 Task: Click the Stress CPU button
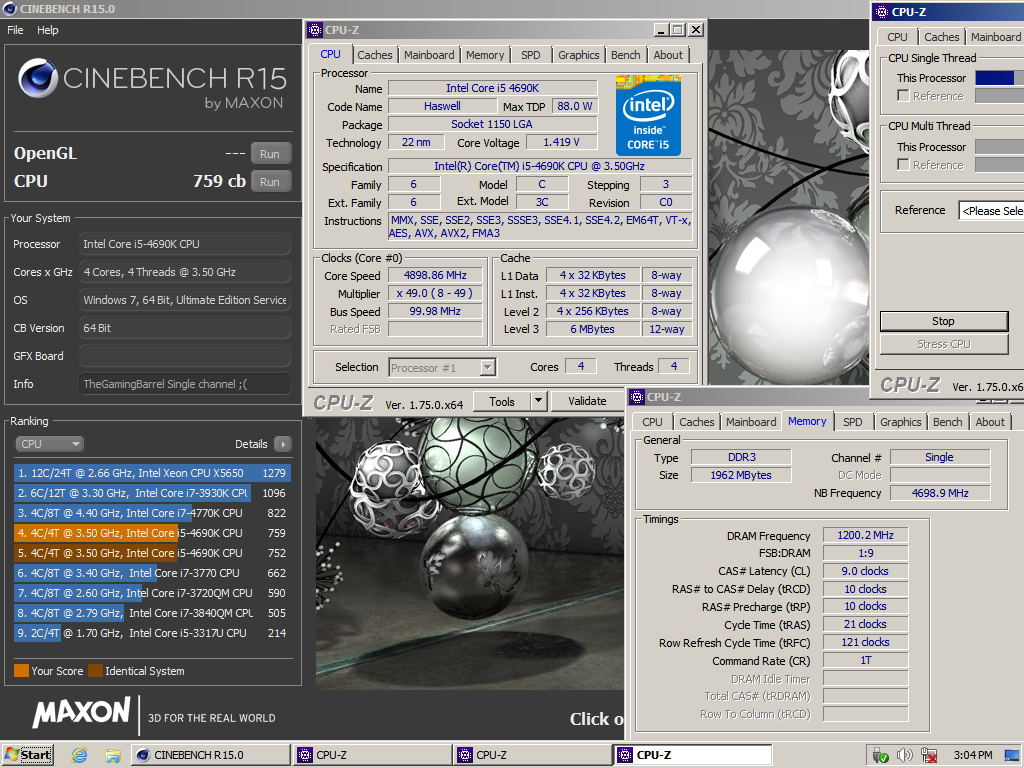(943, 344)
